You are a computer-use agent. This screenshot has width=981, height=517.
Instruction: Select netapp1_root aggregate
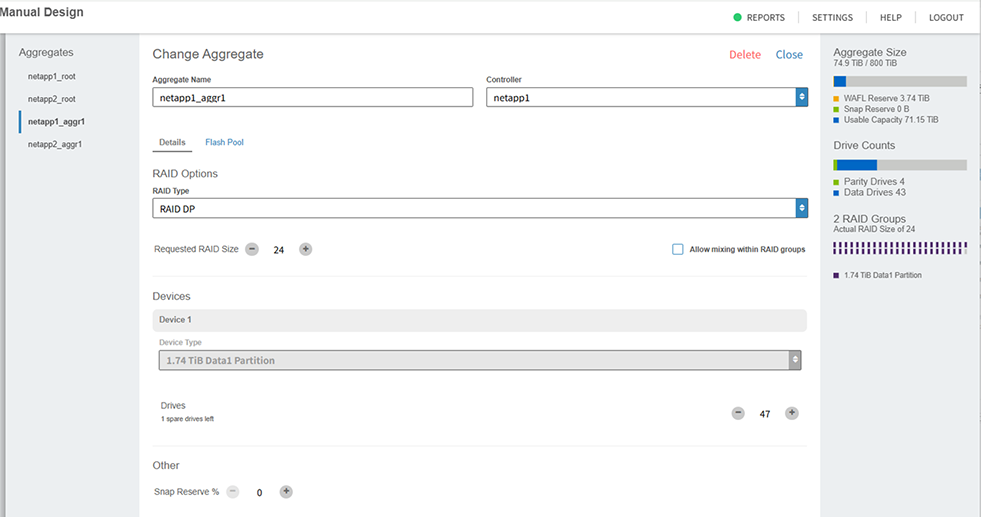(x=51, y=76)
